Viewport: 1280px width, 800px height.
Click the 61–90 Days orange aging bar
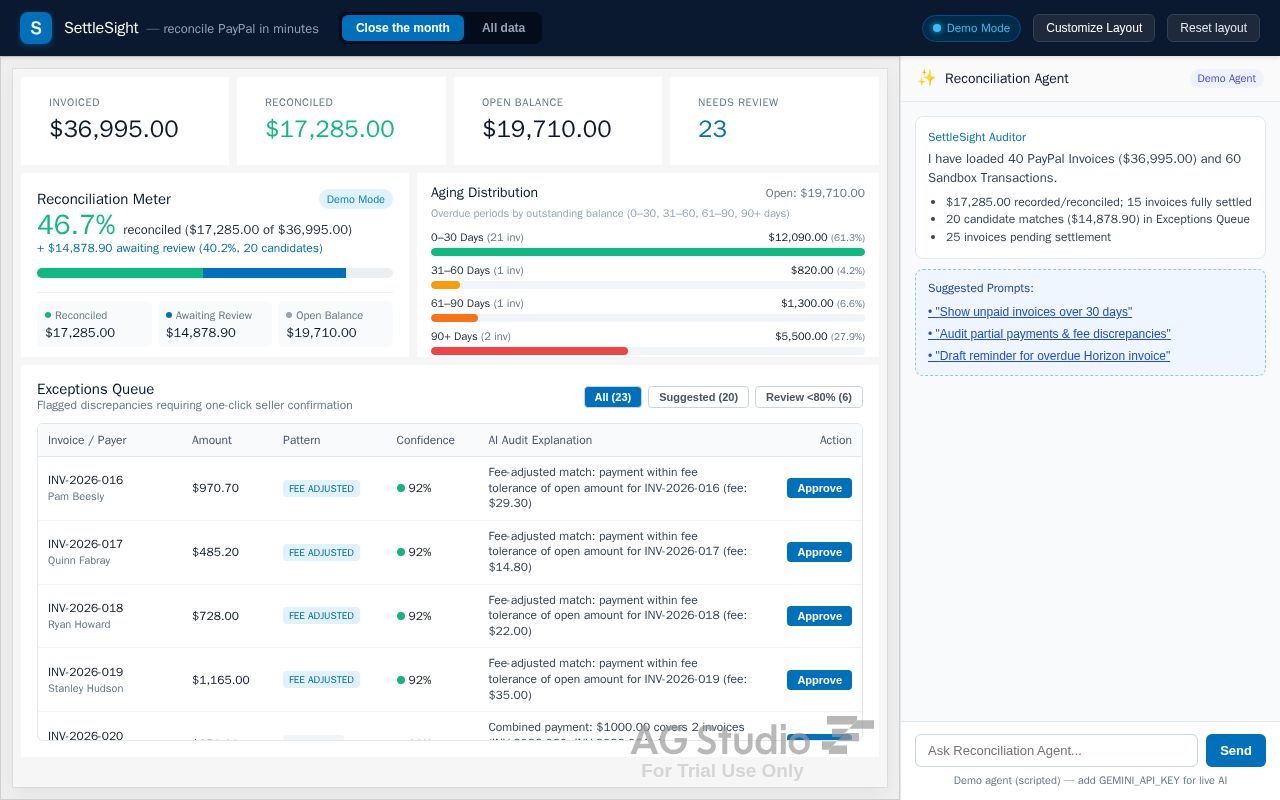(454, 318)
